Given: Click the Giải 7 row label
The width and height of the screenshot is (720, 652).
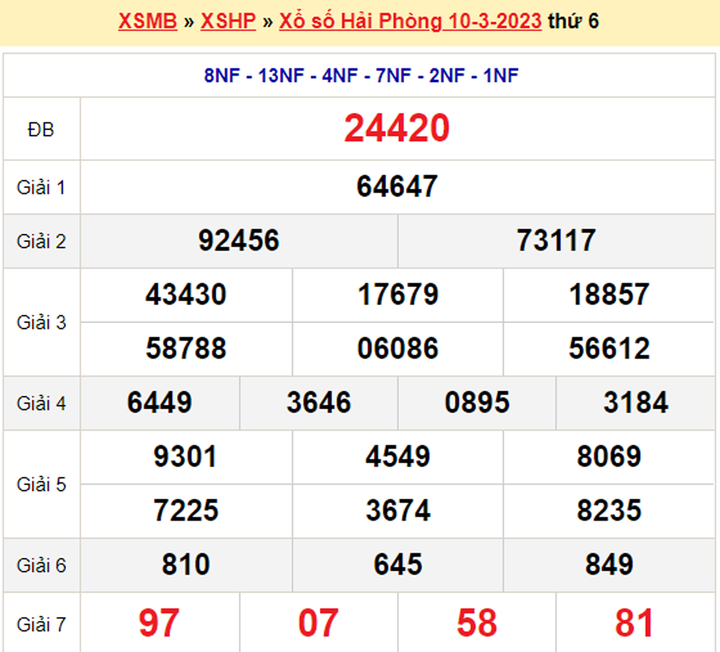Looking at the screenshot, I should coord(42,624).
